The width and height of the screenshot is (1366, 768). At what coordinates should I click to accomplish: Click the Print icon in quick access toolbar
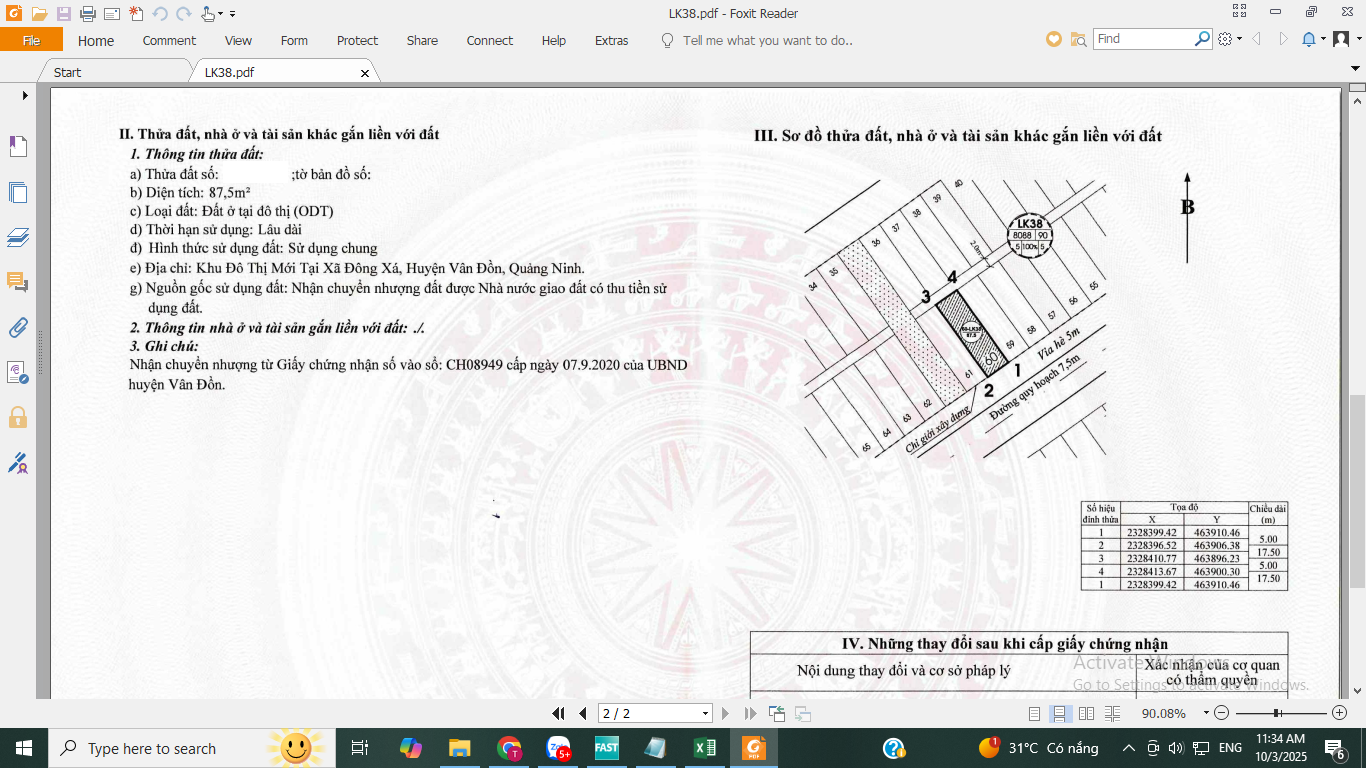pyautogui.click(x=87, y=14)
